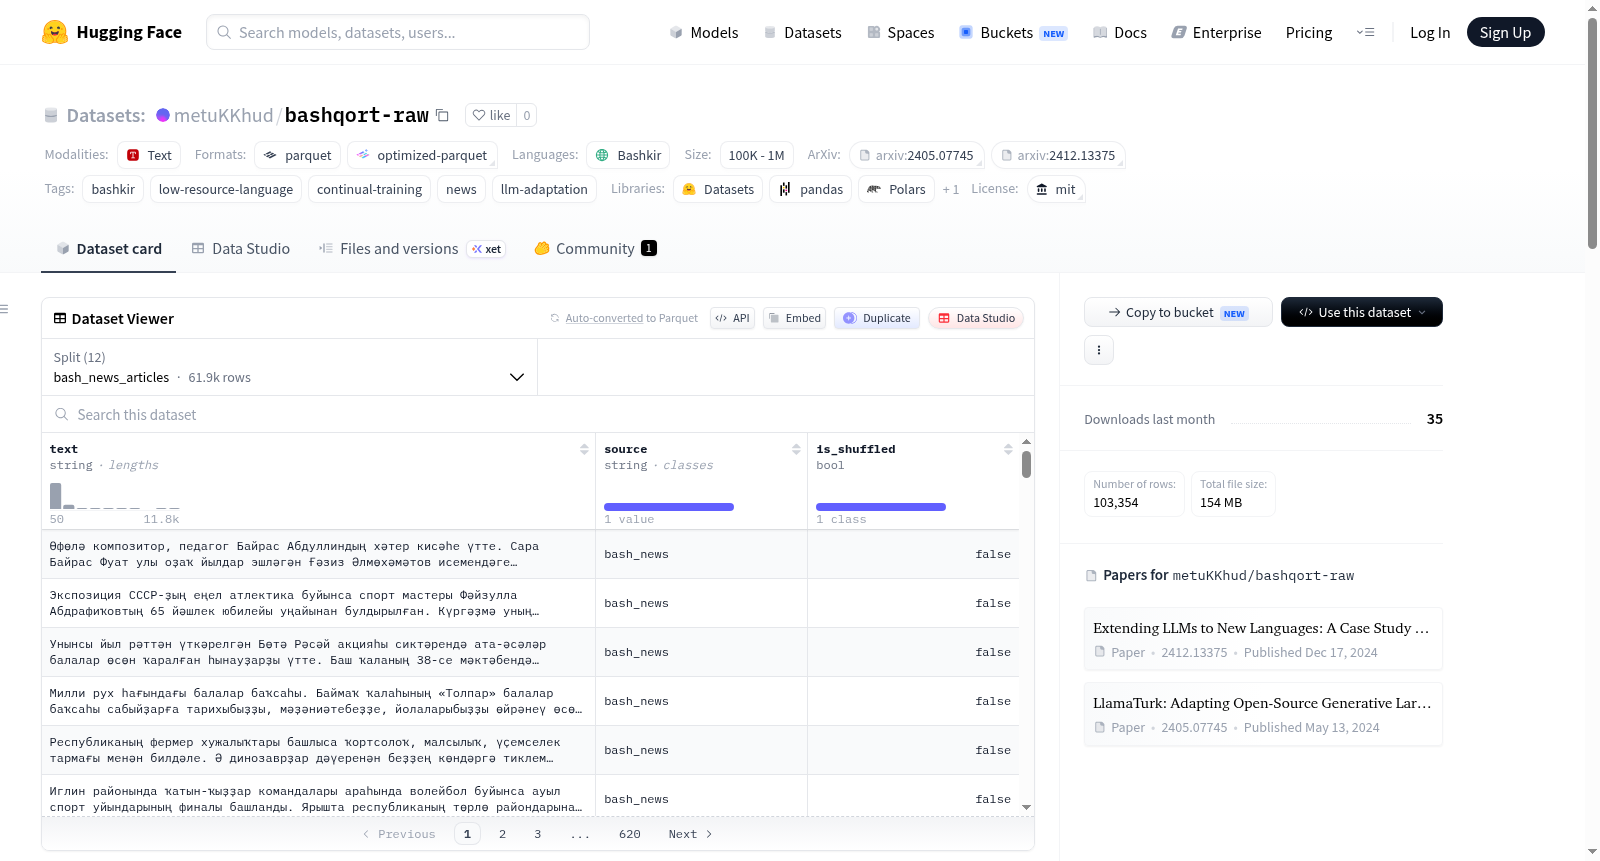Filter by Bashkir language tag

[x=628, y=155]
